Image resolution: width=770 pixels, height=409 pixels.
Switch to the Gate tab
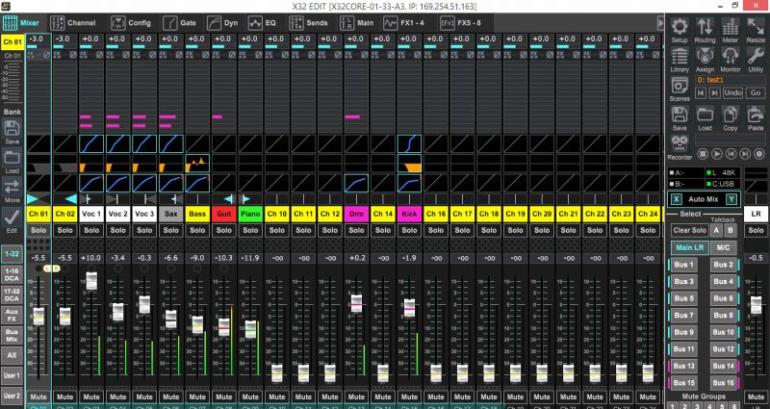[180, 23]
